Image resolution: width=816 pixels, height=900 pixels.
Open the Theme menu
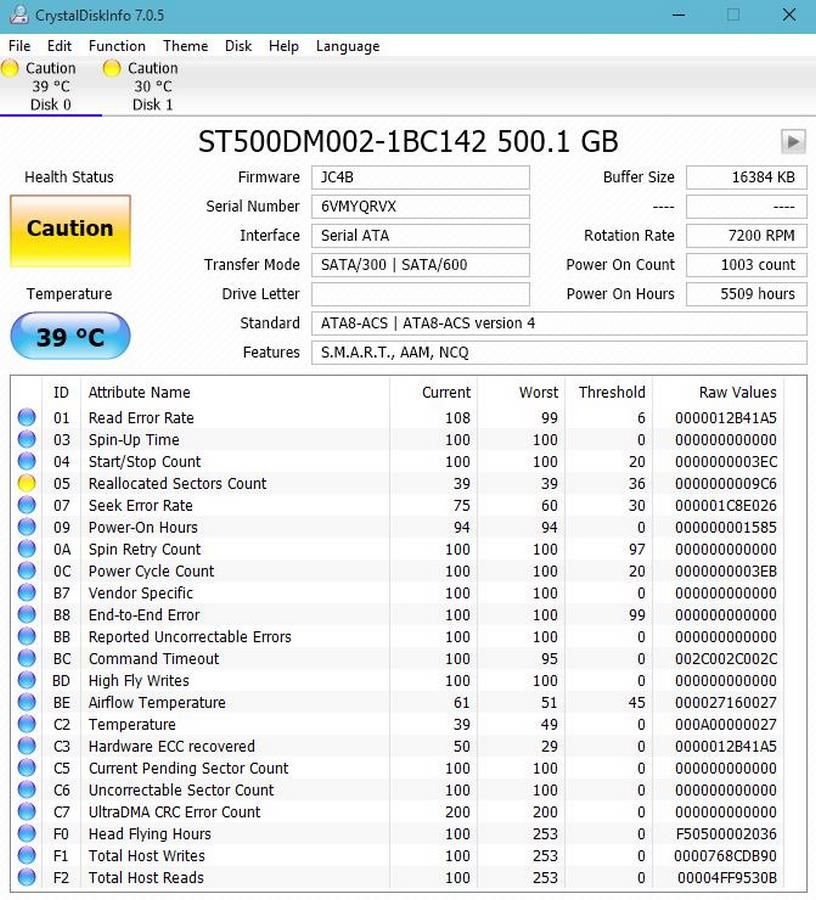click(185, 46)
